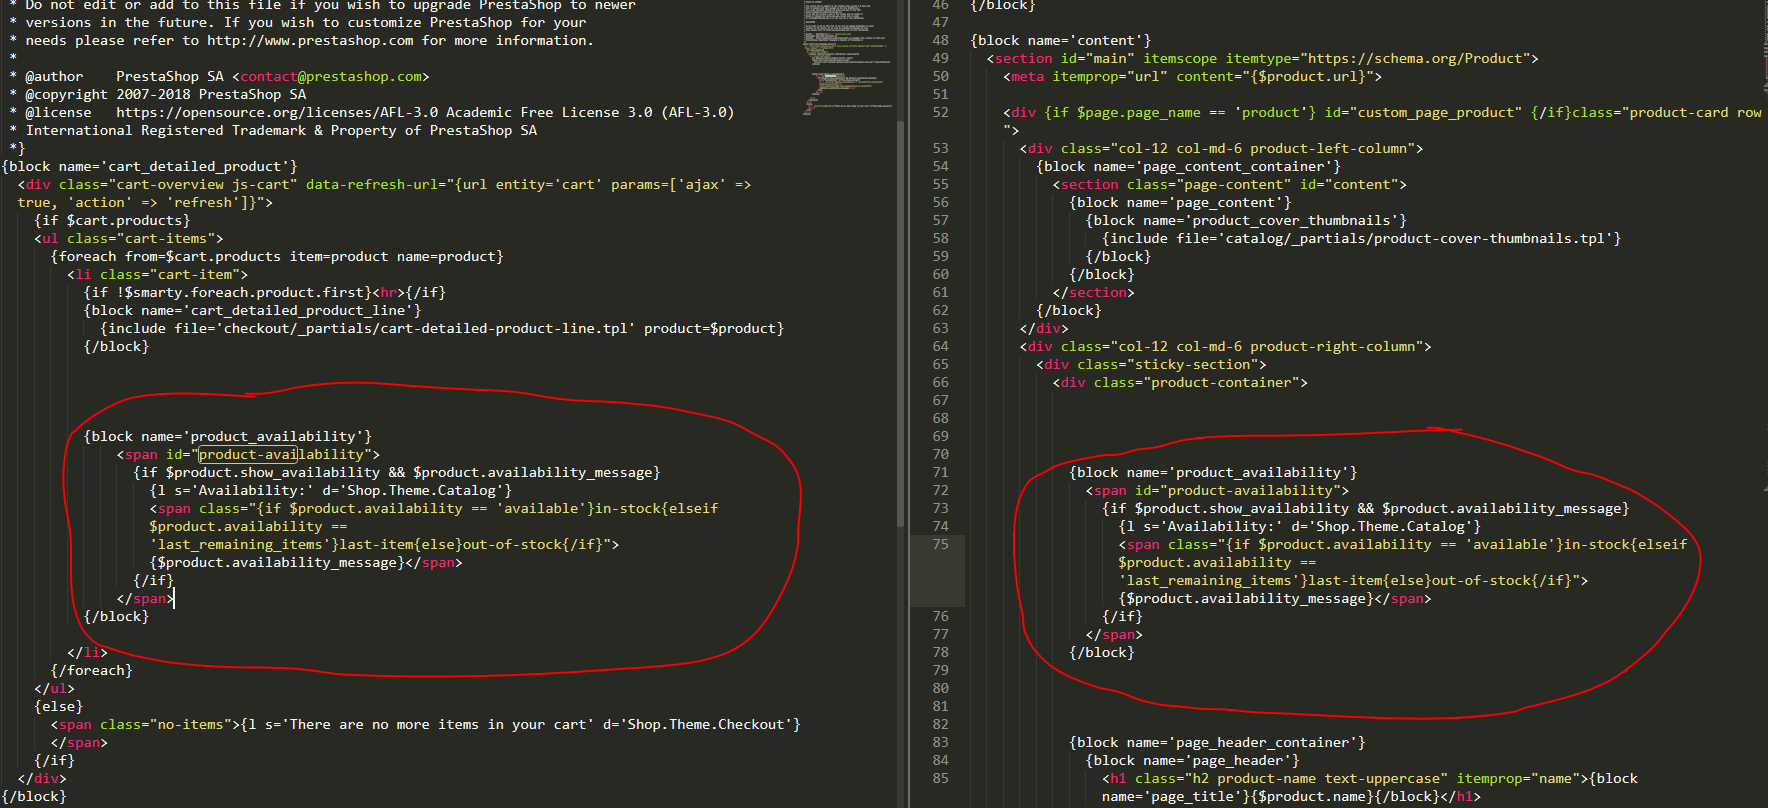The height and width of the screenshot is (808, 1768).
Task: Click the @license tag in the header comment
Action: pos(58,113)
